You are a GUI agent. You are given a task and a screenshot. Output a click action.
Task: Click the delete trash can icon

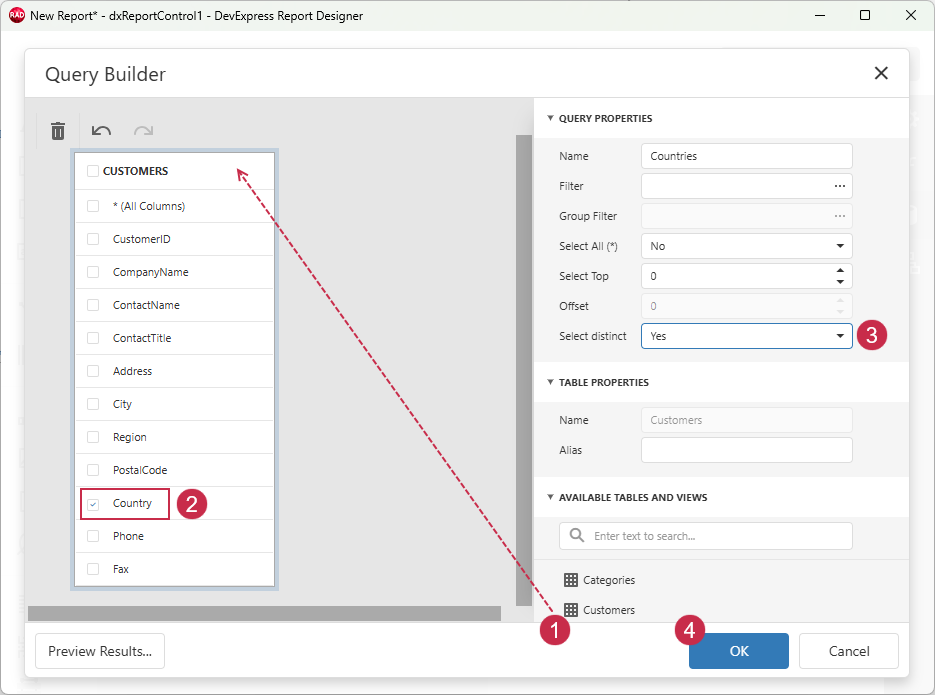coord(58,131)
